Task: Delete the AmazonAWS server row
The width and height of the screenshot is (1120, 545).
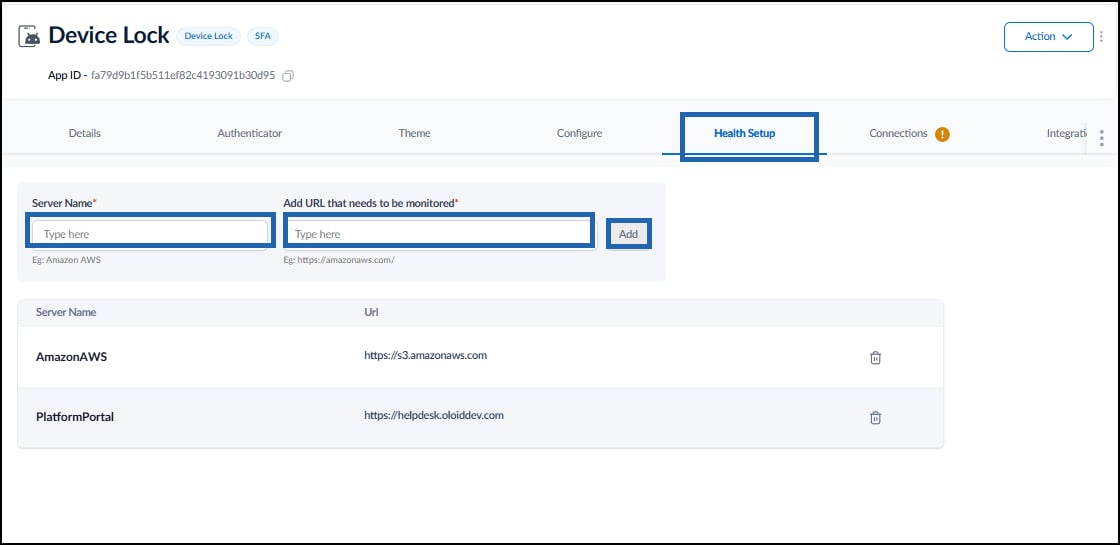Action: click(x=875, y=358)
